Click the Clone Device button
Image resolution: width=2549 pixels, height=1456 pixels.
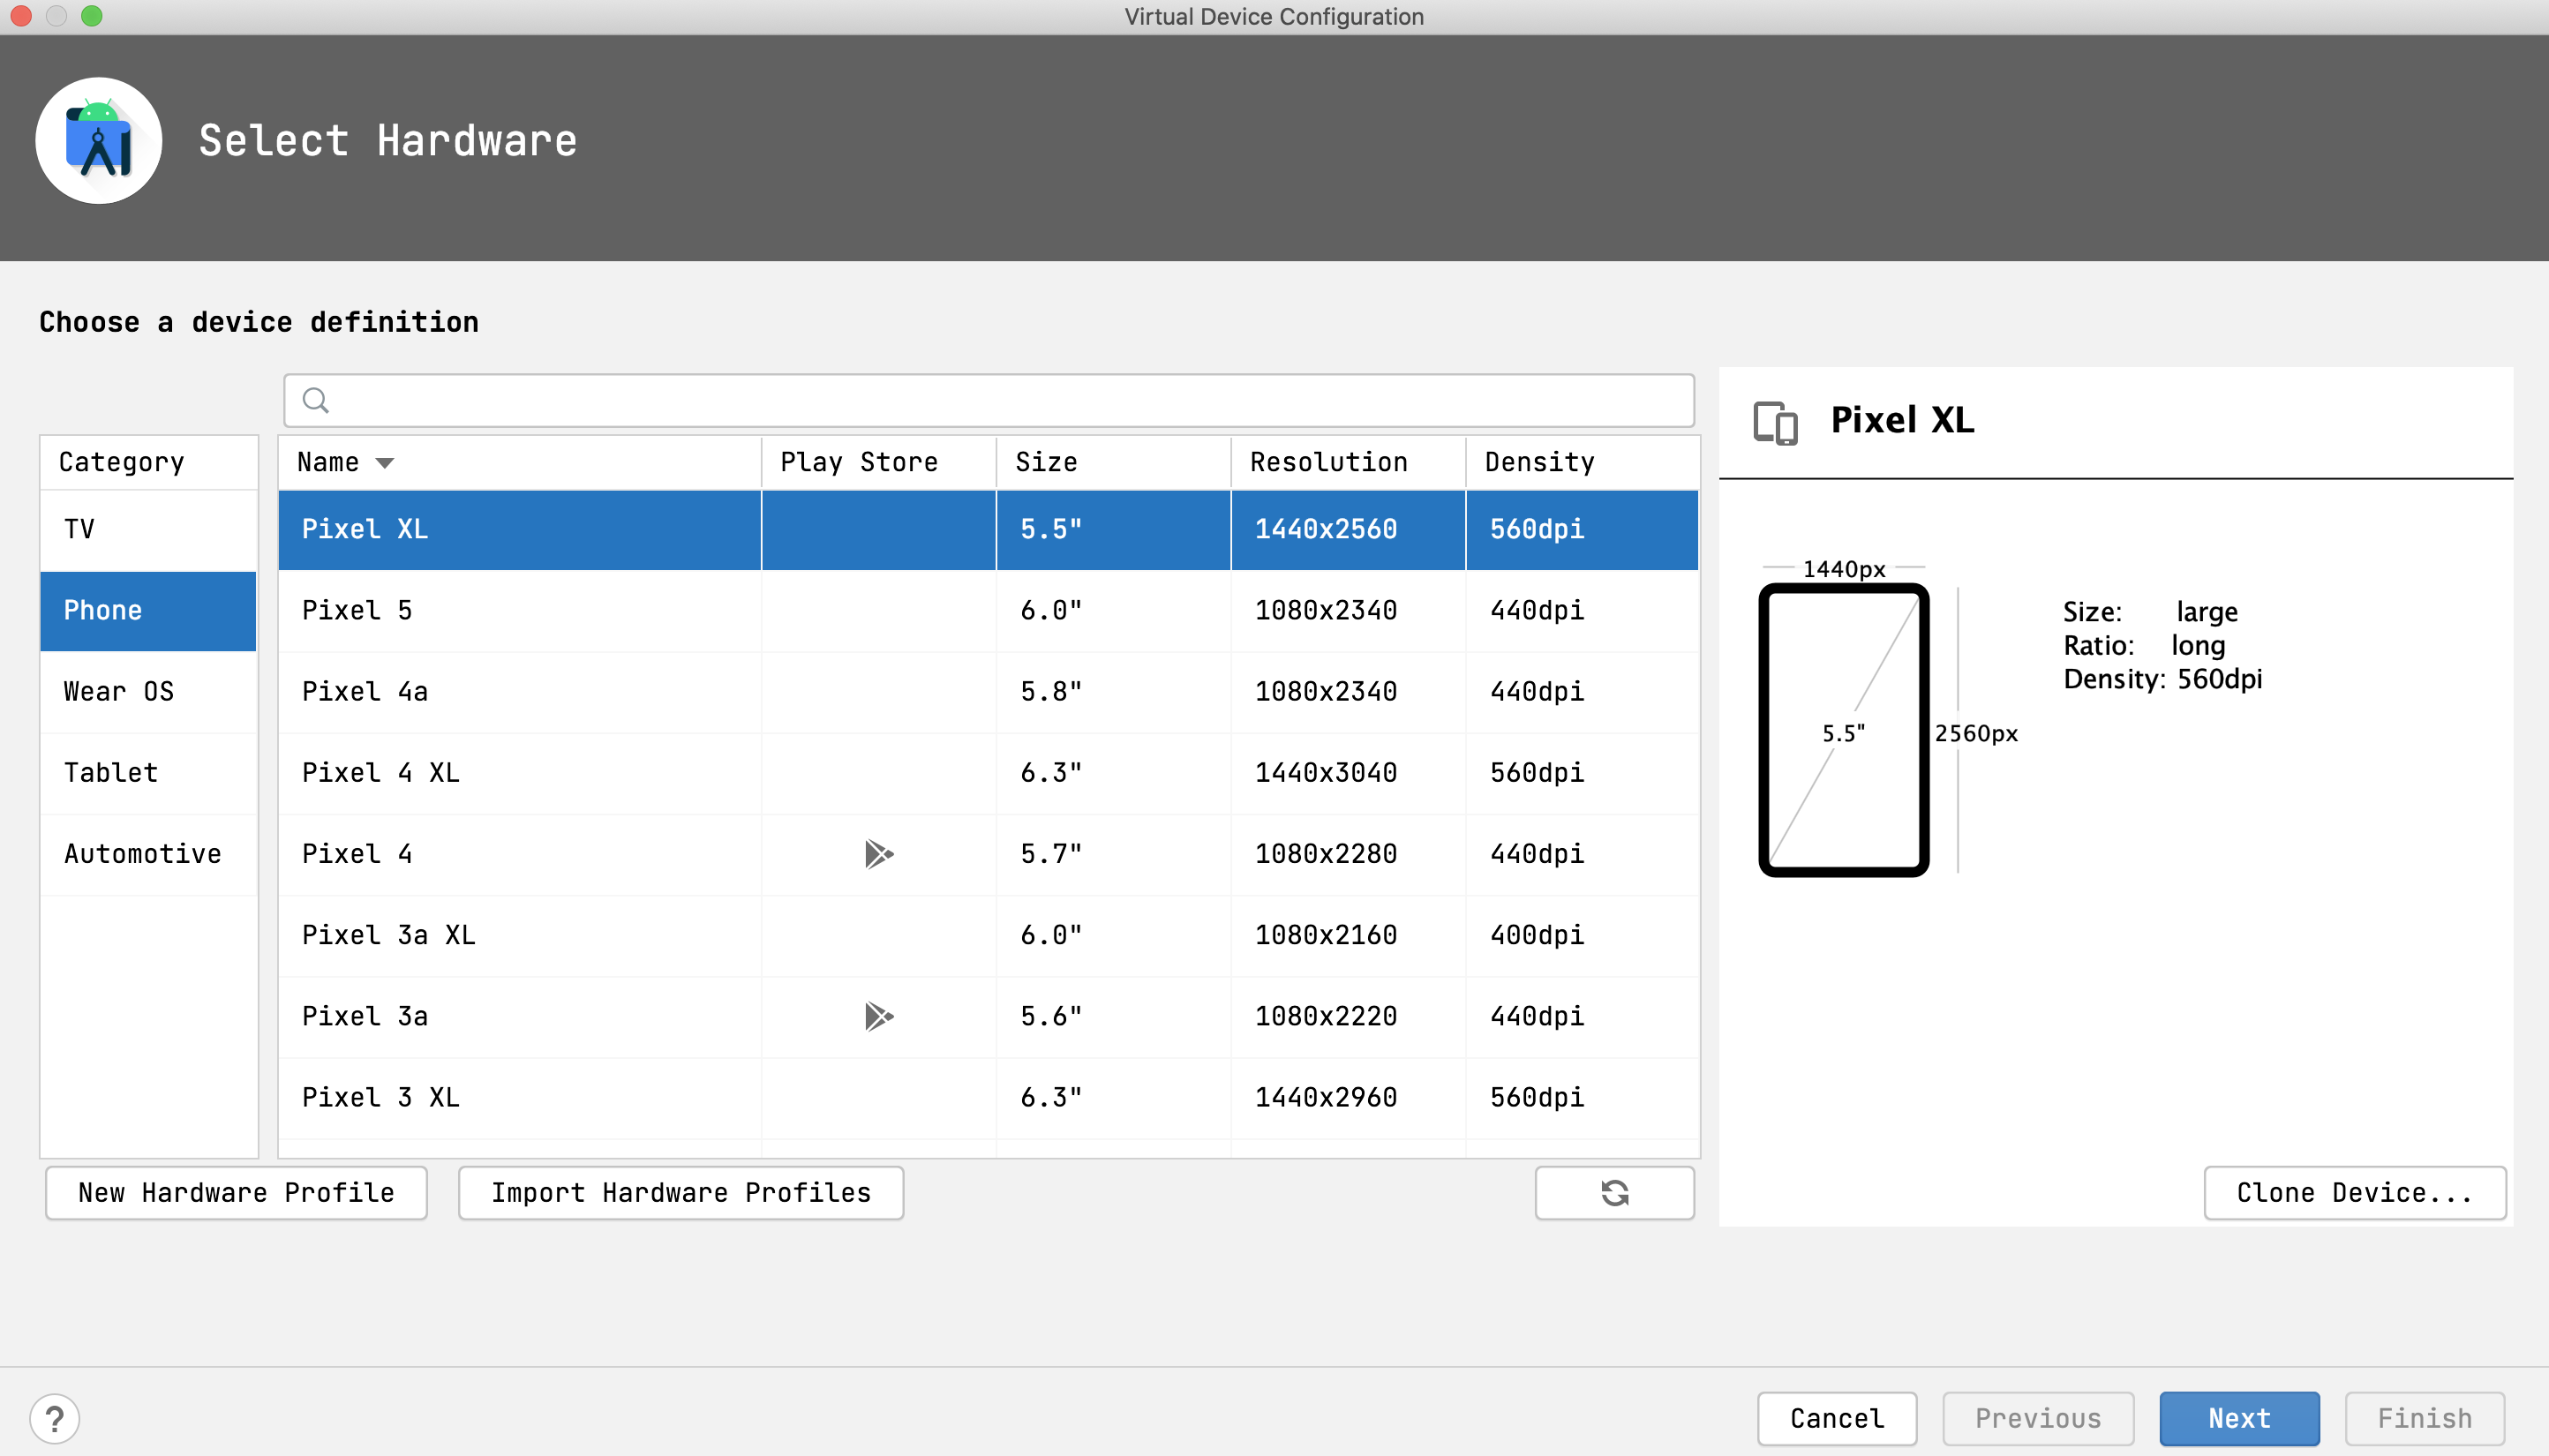click(x=2355, y=1192)
